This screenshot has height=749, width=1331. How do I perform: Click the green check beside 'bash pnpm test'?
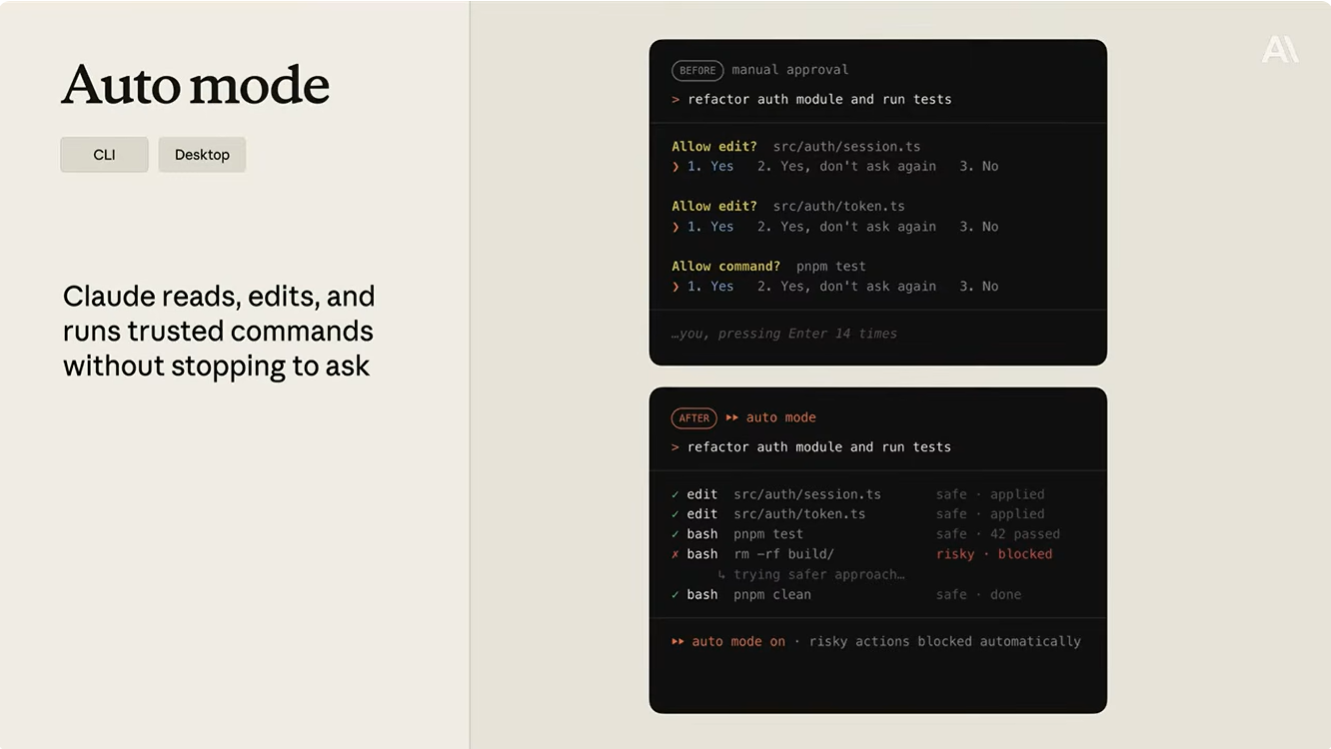click(x=676, y=534)
